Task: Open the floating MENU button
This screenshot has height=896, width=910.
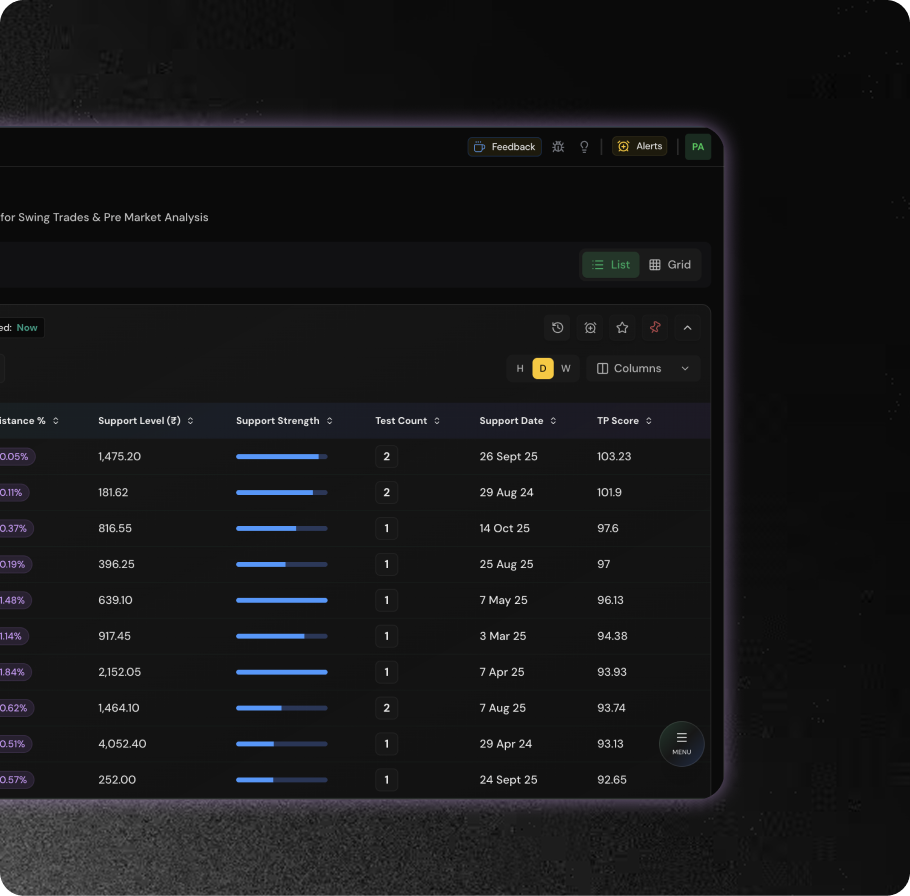Action: 681,744
